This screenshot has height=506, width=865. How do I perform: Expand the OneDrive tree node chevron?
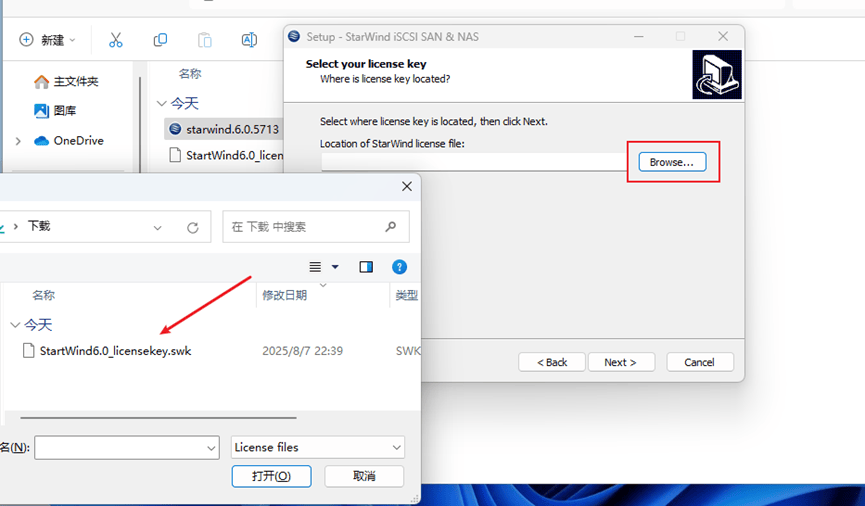pos(18,141)
